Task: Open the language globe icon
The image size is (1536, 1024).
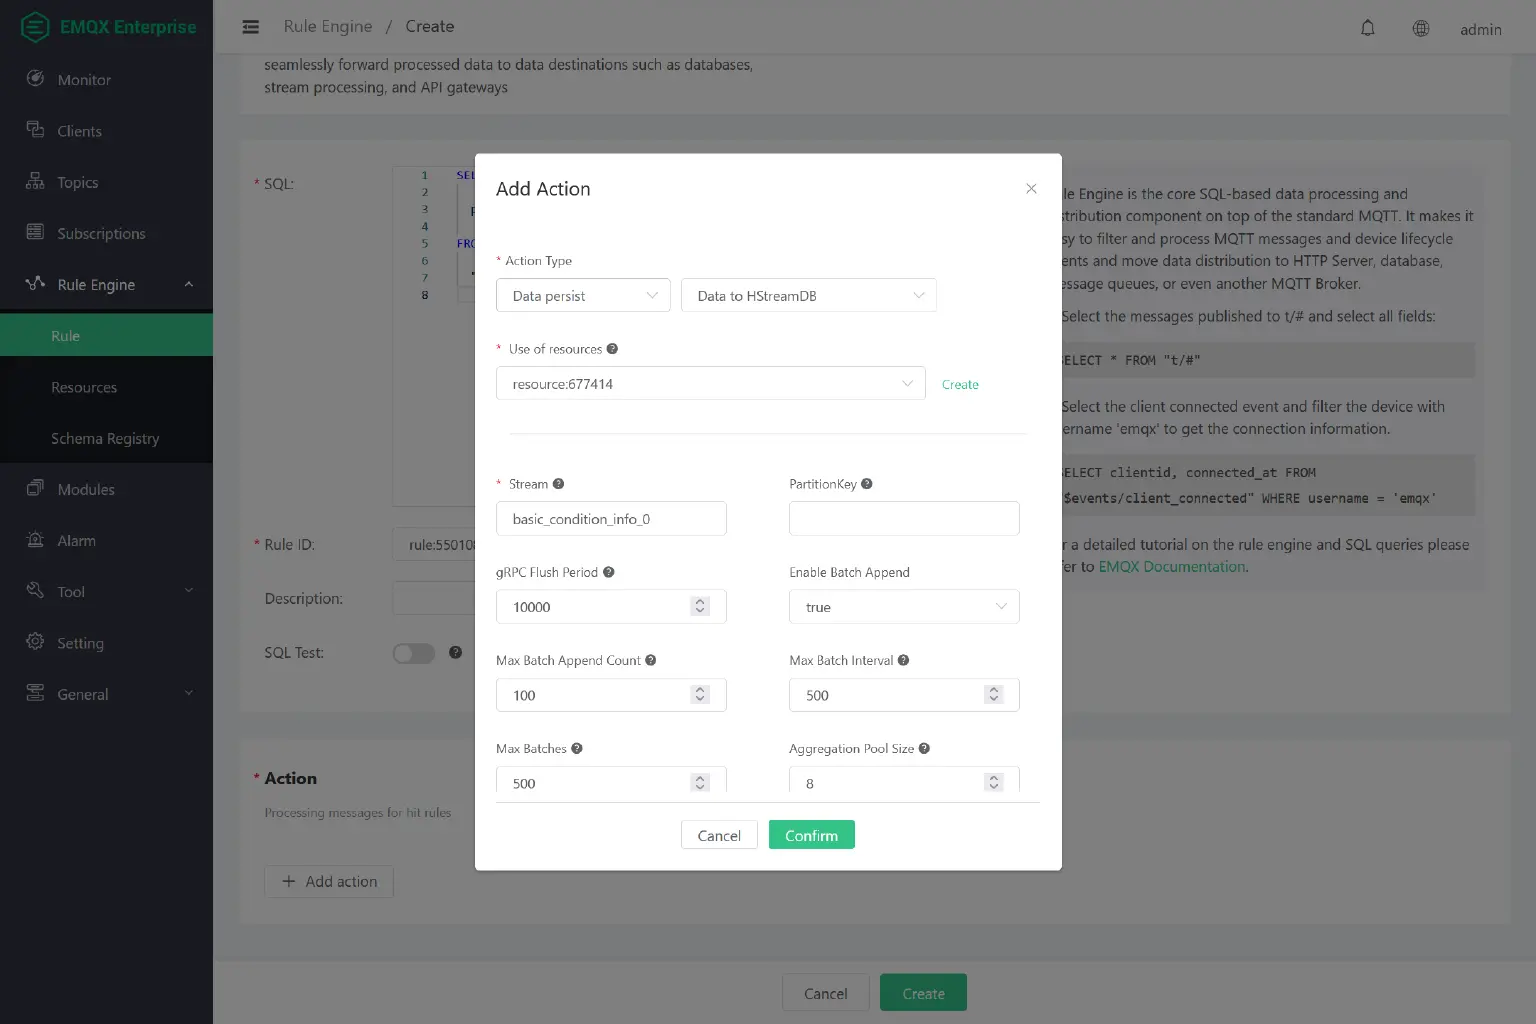Action: (x=1420, y=28)
